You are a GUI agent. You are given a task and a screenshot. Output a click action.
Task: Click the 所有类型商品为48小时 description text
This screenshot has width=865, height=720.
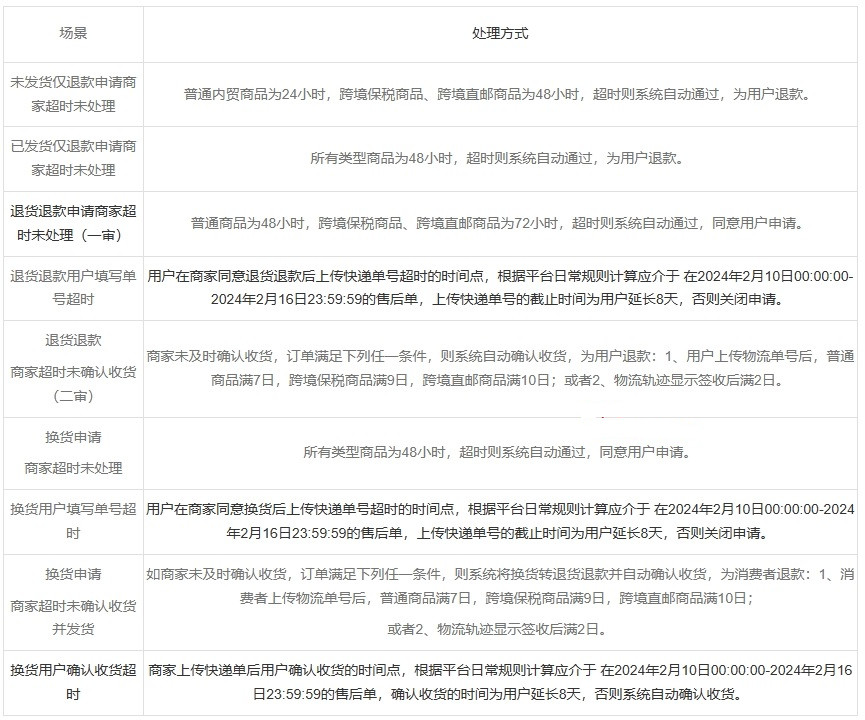(380, 158)
